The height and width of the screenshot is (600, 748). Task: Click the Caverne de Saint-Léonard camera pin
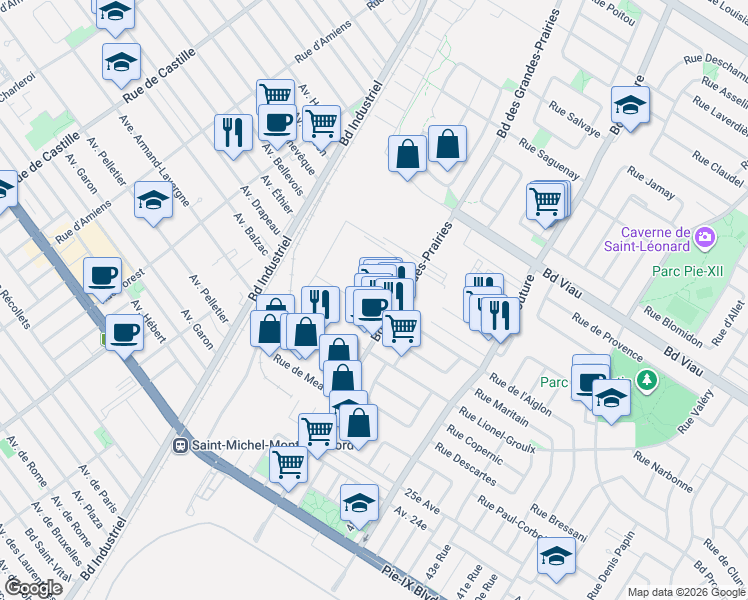pyautogui.click(x=704, y=237)
